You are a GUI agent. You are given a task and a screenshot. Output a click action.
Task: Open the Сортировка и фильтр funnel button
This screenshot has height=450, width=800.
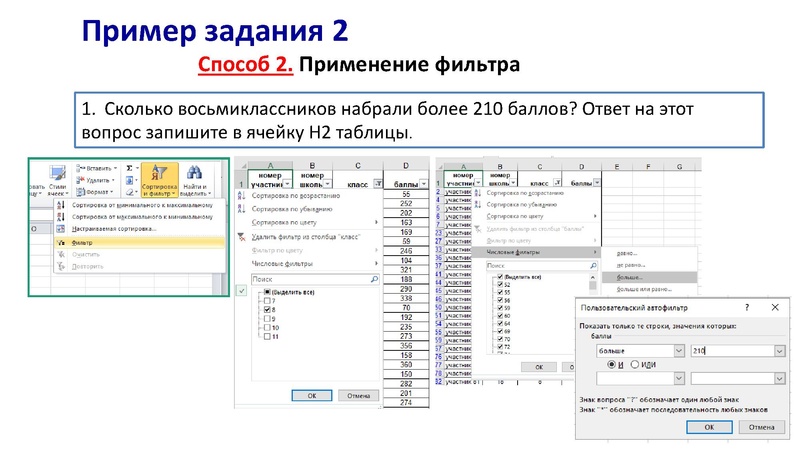coord(159,180)
